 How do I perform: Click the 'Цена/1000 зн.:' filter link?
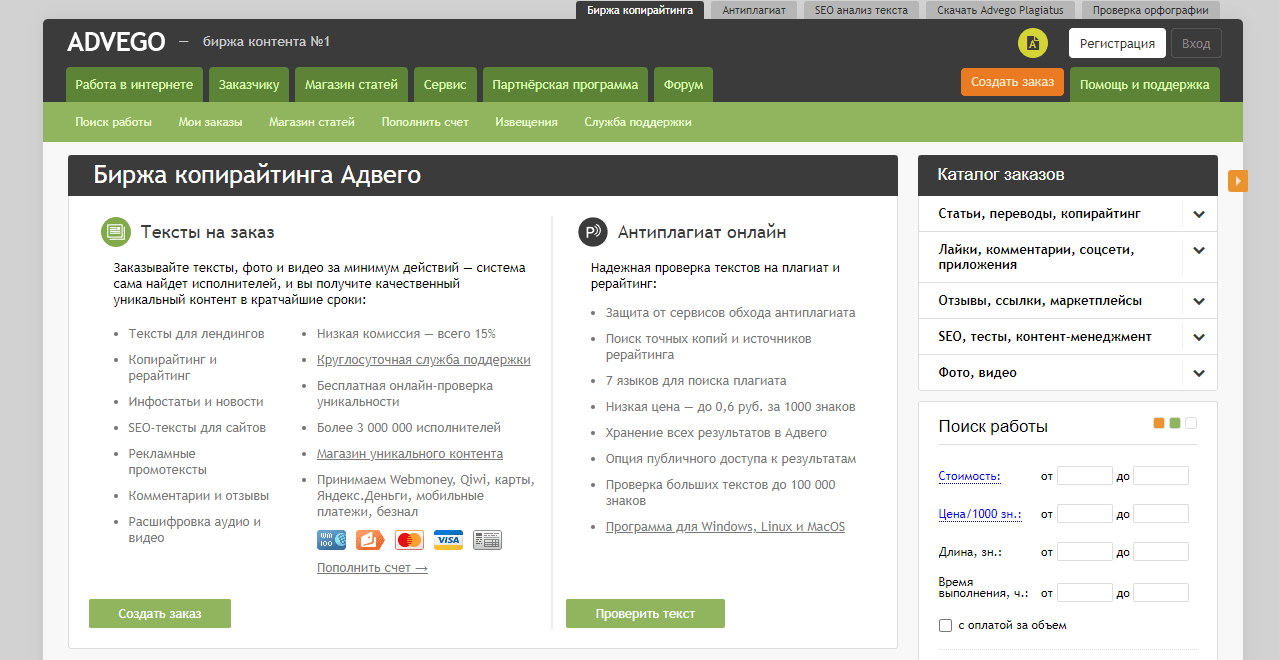click(980, 514)
